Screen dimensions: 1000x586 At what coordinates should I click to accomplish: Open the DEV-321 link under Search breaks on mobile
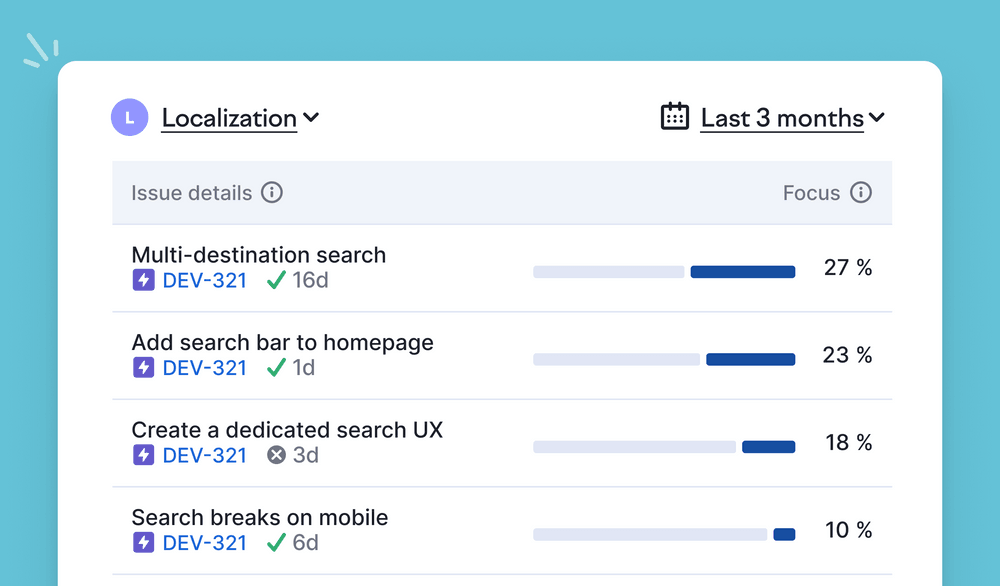(204, 543)
